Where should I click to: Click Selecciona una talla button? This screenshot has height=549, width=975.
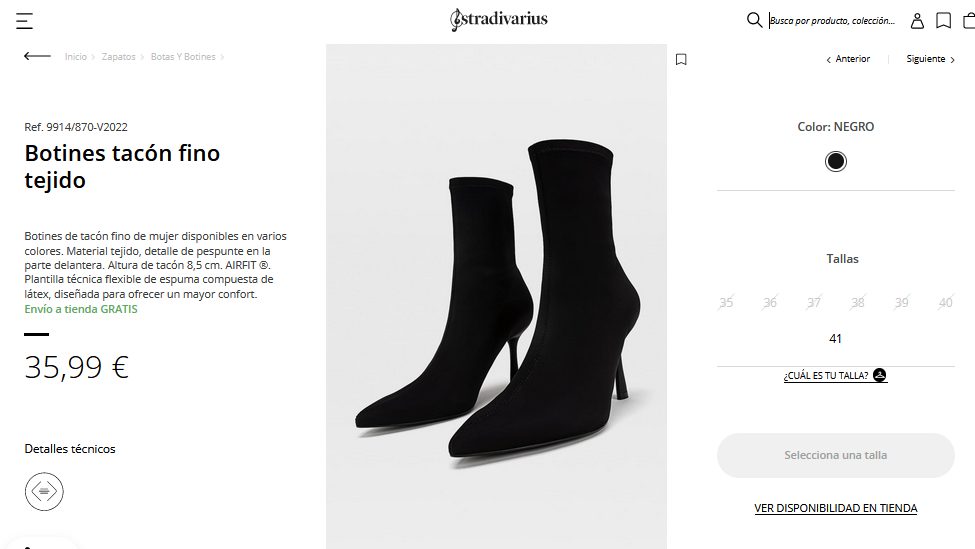tap(836, 455)
